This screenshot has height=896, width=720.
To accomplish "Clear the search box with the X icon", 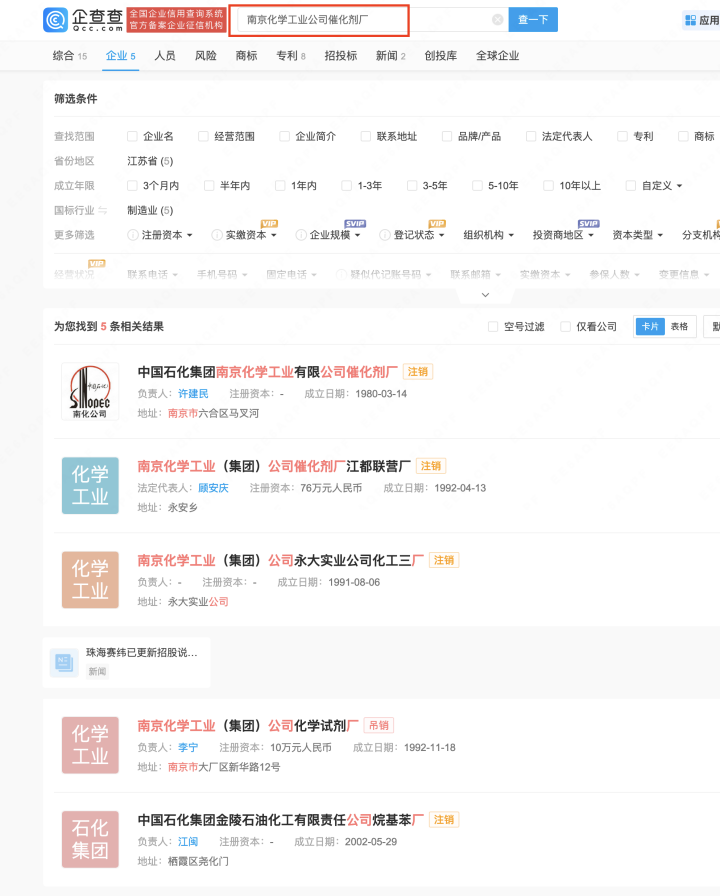I will [x=498, y=20].
